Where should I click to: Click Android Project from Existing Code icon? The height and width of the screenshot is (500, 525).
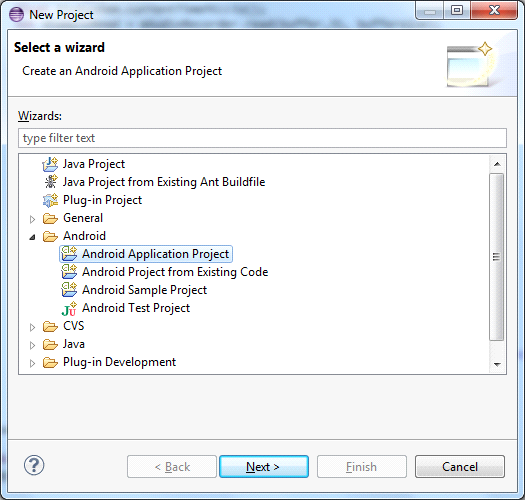coord(69,272)
